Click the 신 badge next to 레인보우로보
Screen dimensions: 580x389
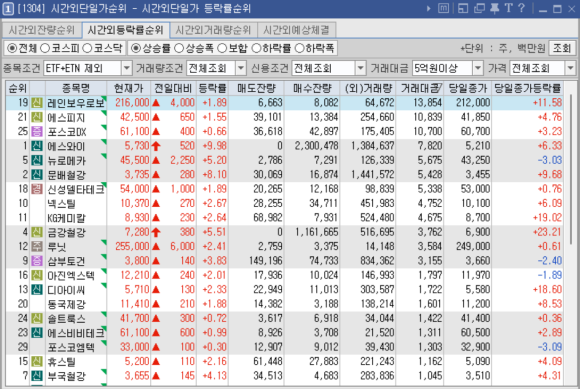[37, 102]
